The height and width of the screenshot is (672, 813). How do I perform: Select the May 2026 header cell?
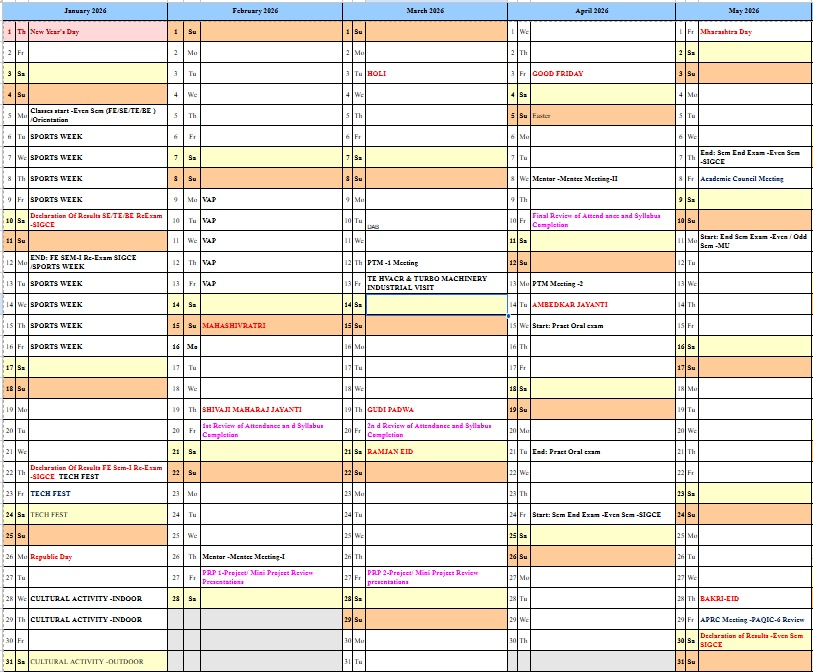click(743, 10)
